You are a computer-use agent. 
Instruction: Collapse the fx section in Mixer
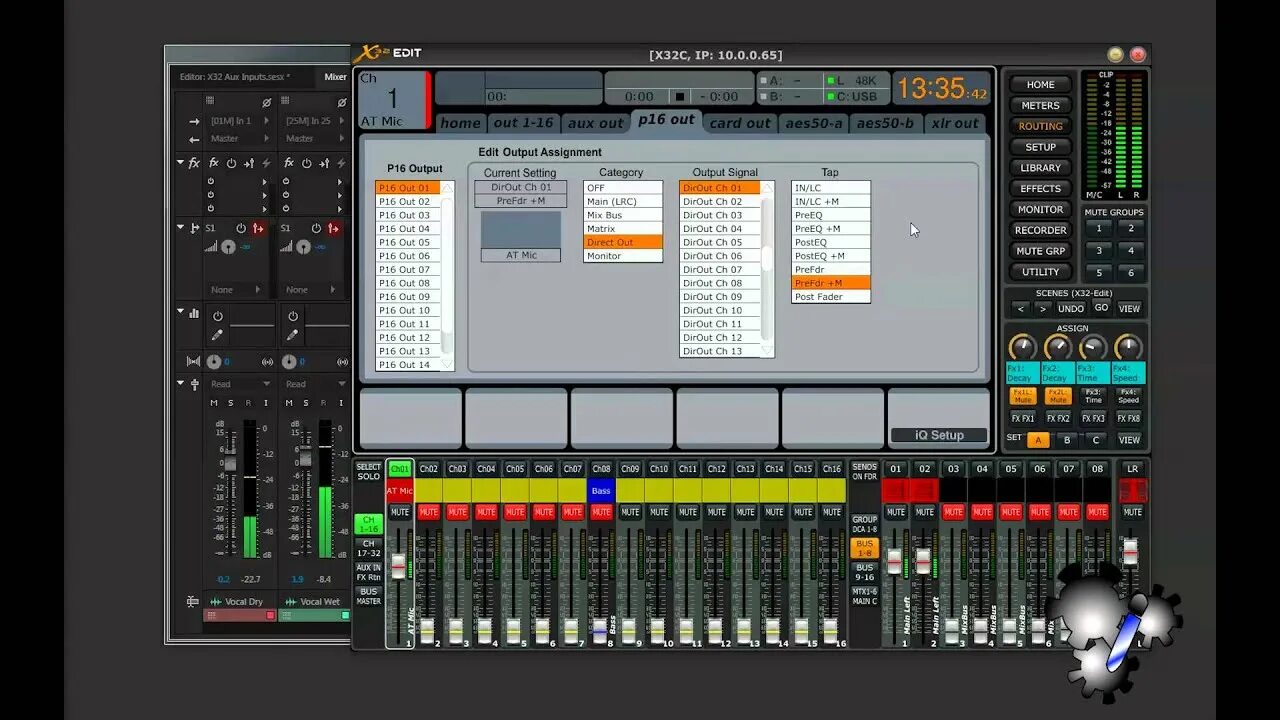(181, 162)
